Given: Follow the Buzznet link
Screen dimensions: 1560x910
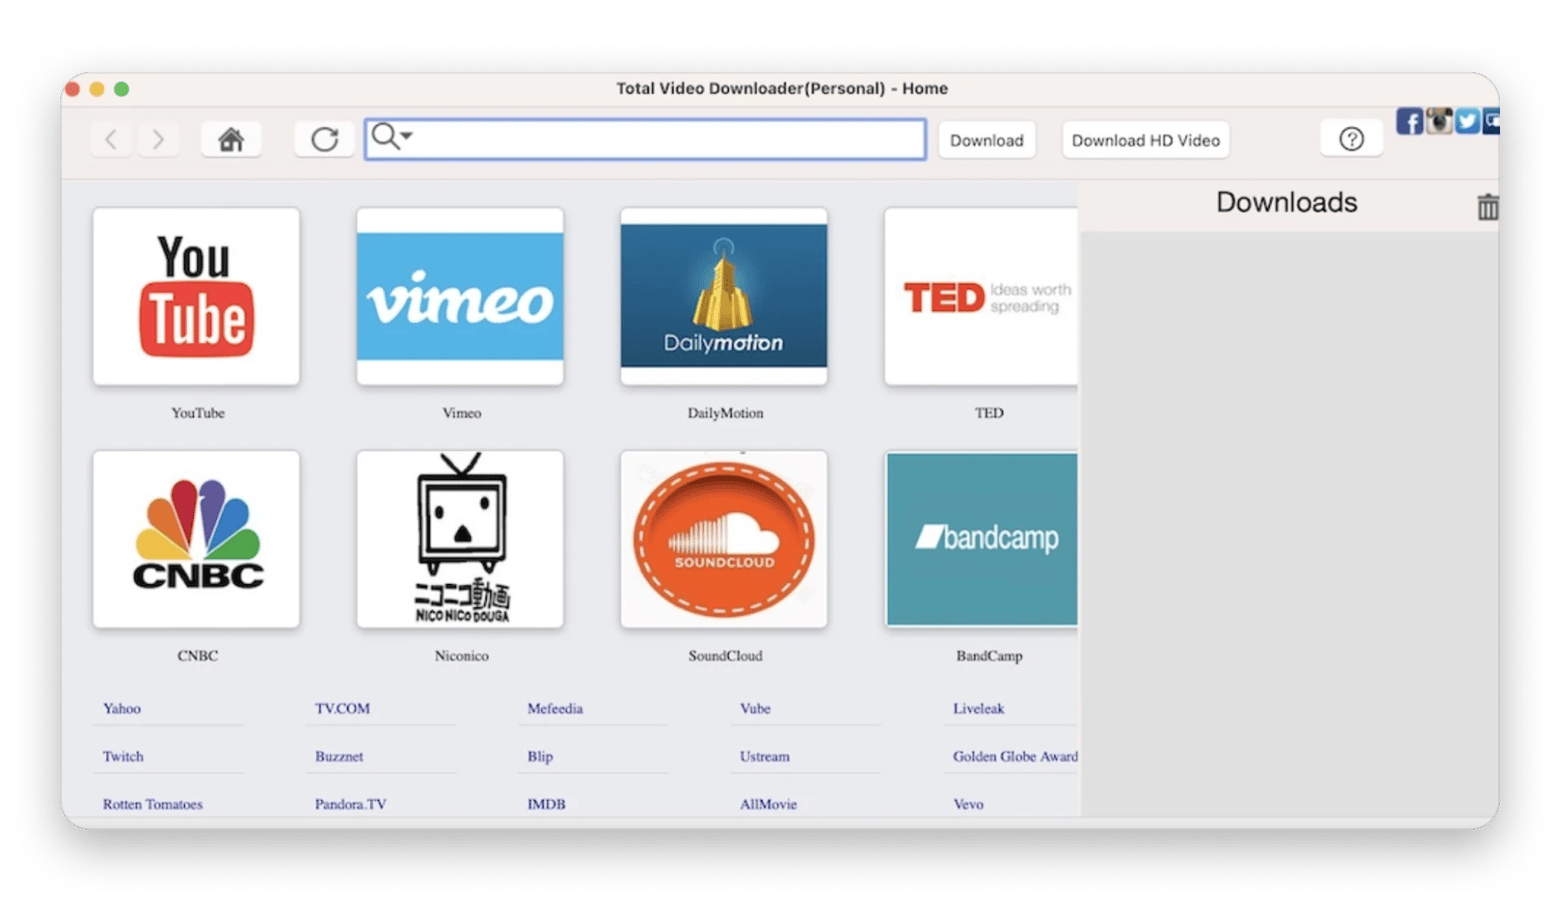Looking at the screenshot, I should 339,756.
